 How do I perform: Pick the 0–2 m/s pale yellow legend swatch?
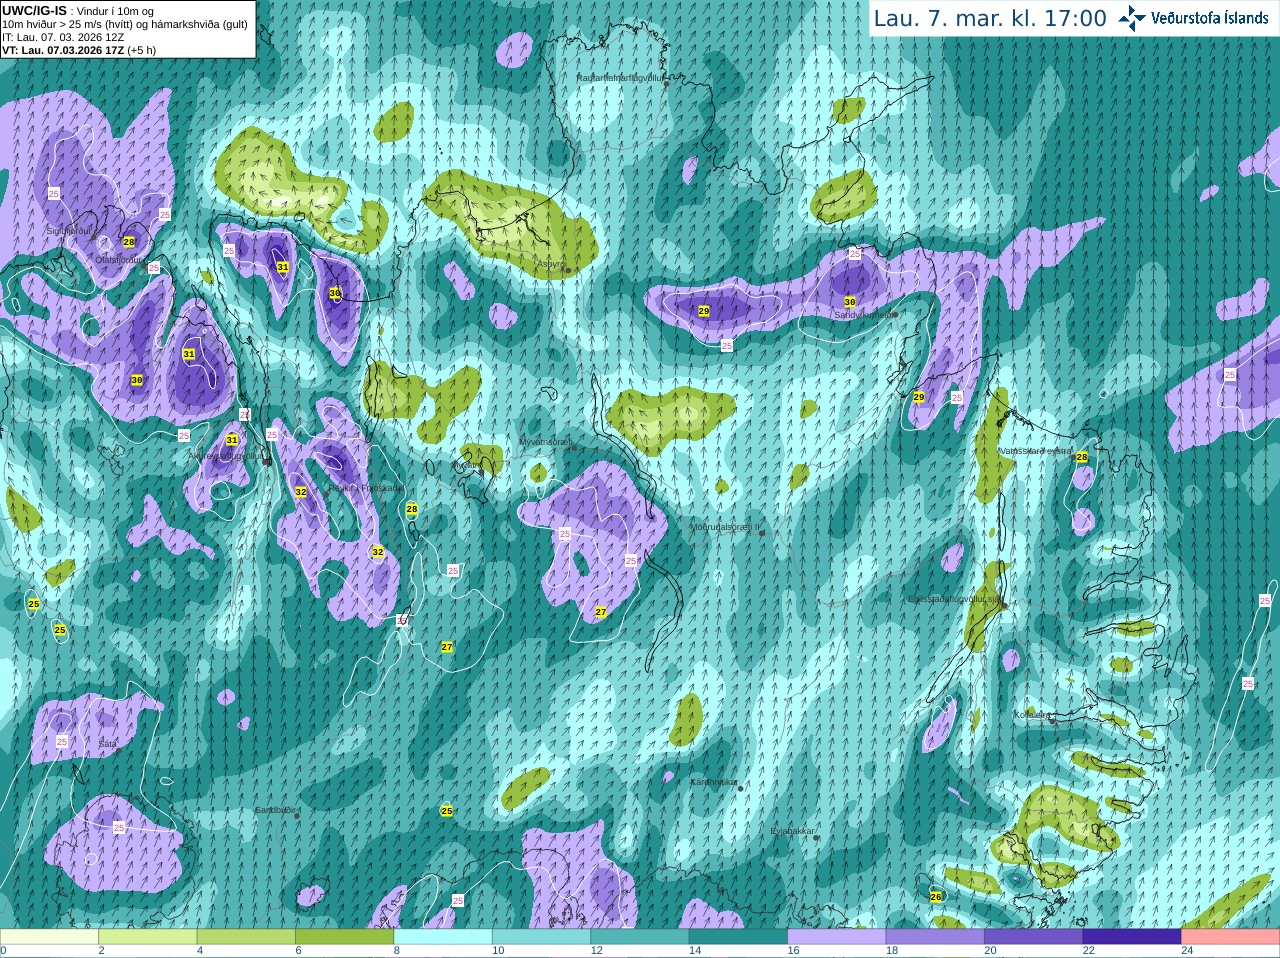point(49,937)
